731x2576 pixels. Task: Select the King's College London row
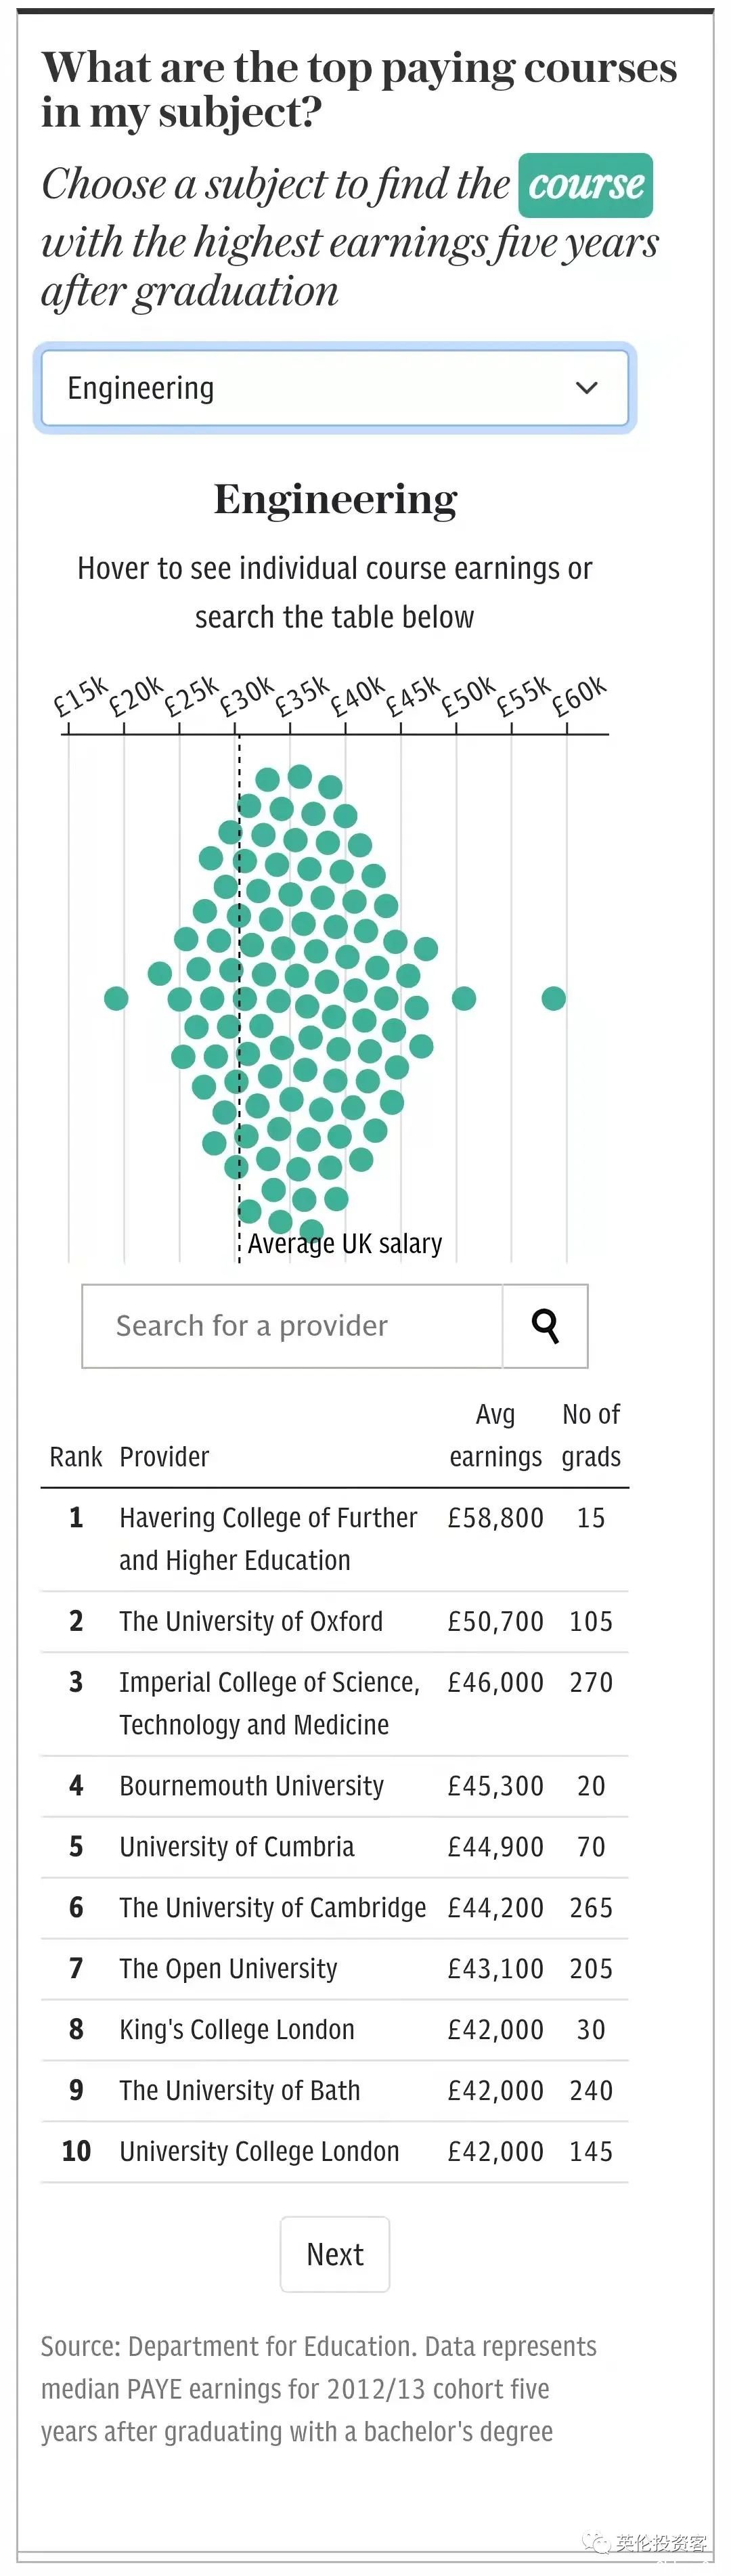tap(237, 2029)
